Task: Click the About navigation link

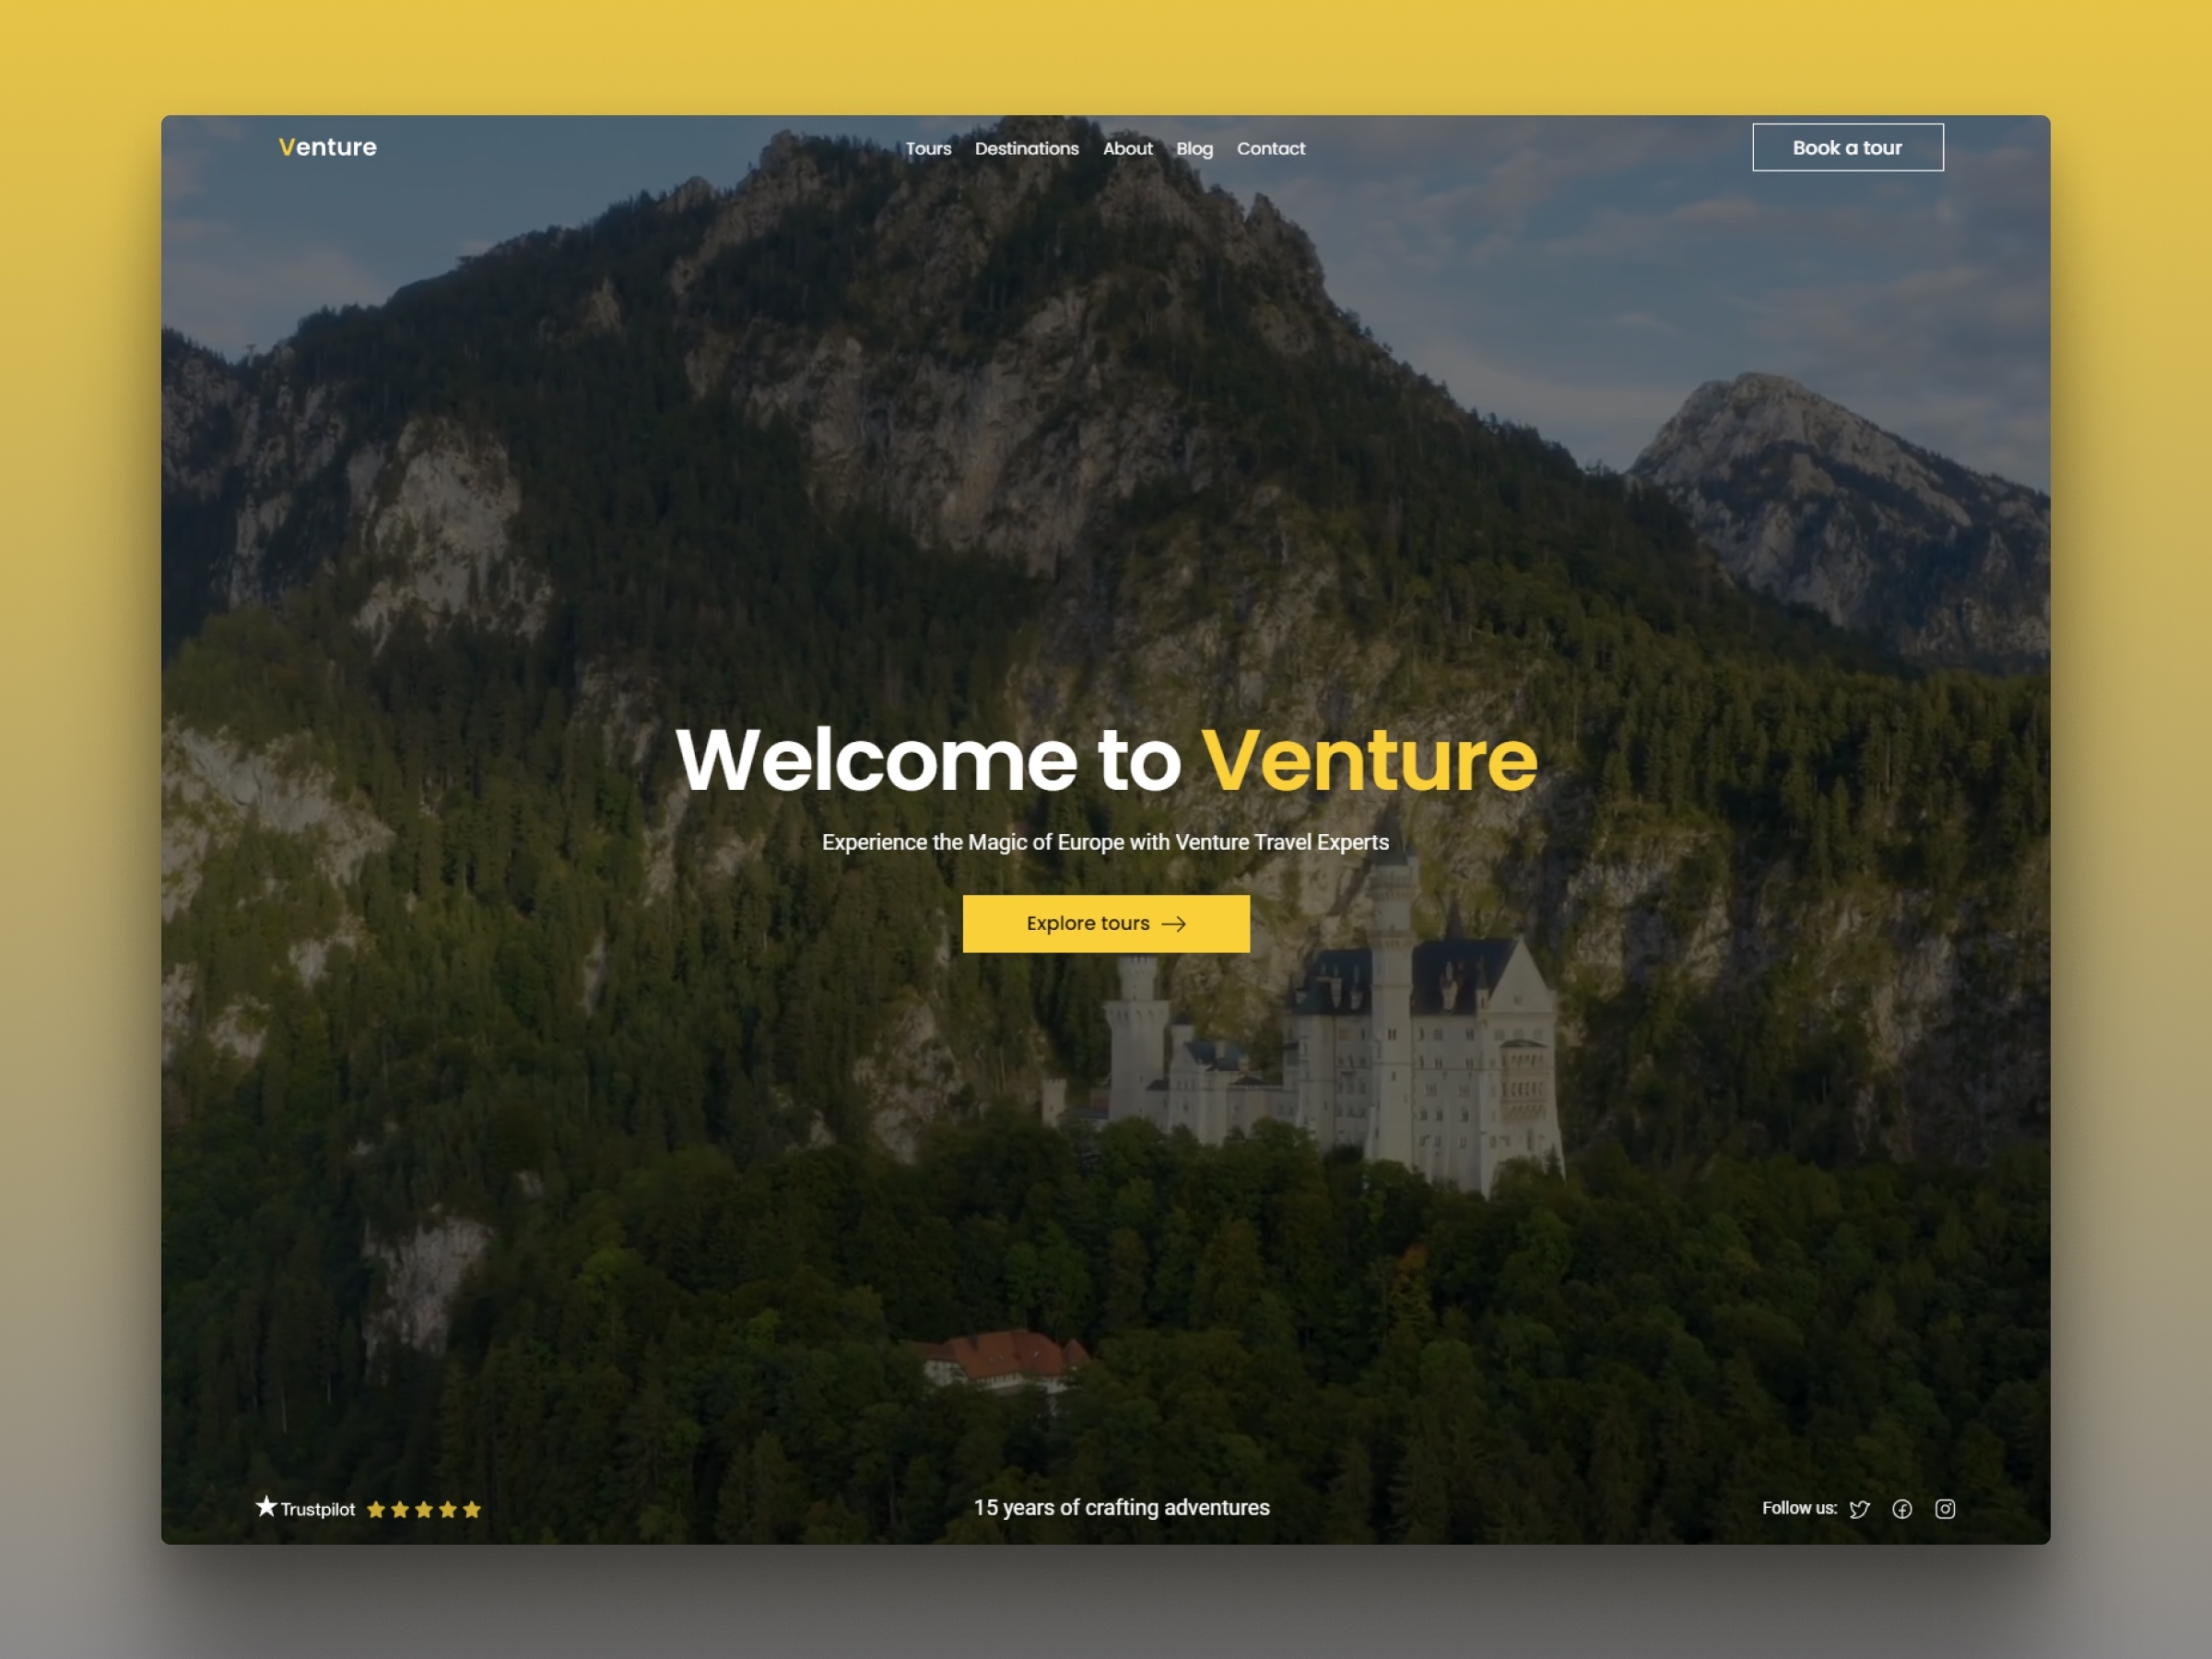Action: coord(1125,147)
